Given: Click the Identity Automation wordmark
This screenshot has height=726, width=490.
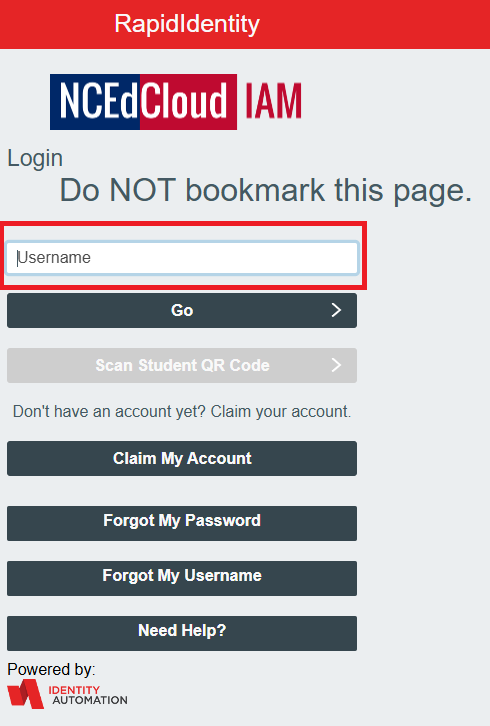Looking at the screenshot, I should [88, 695].
